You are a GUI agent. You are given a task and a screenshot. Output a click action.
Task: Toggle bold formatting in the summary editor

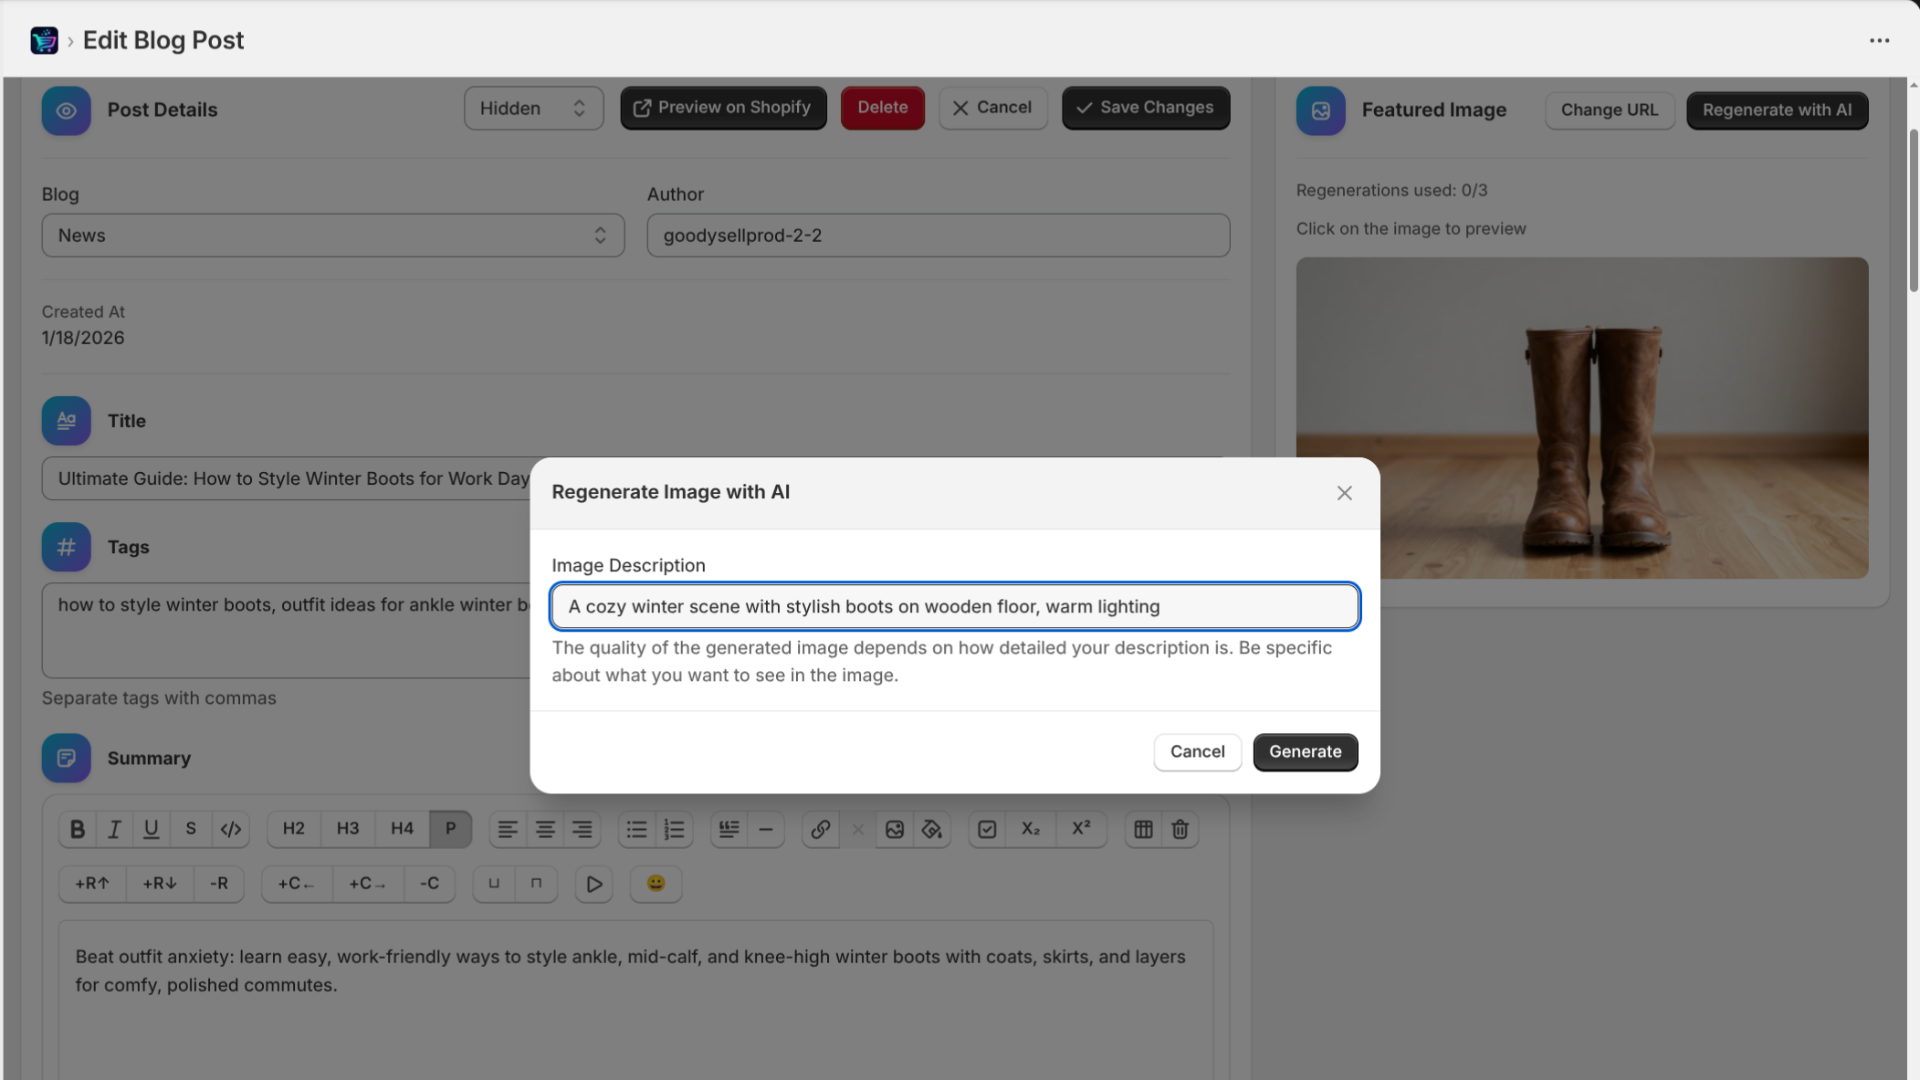77,829
